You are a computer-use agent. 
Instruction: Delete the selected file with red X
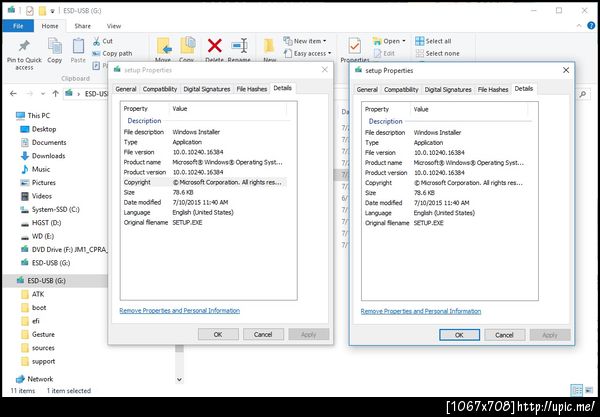[214, 46]
